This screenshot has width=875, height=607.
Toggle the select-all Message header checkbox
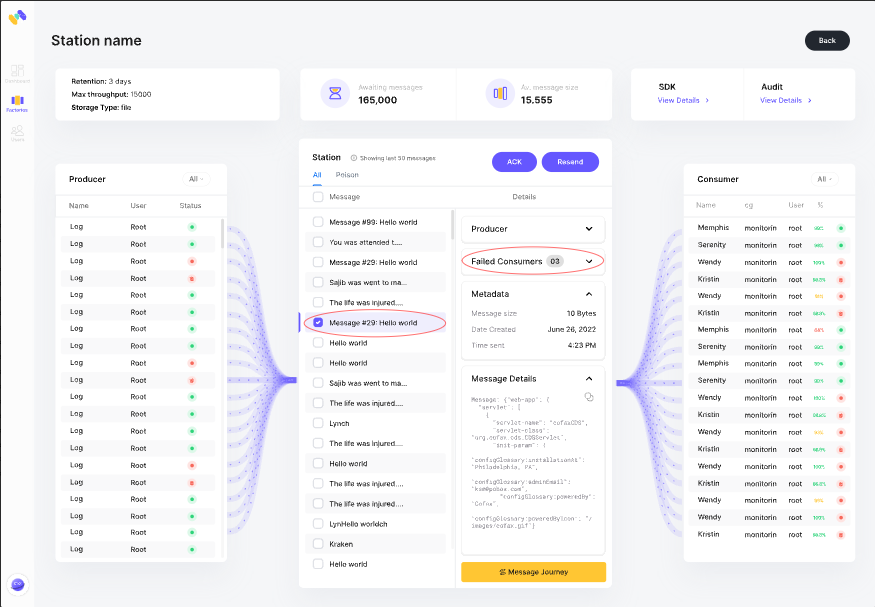[318, 197]
